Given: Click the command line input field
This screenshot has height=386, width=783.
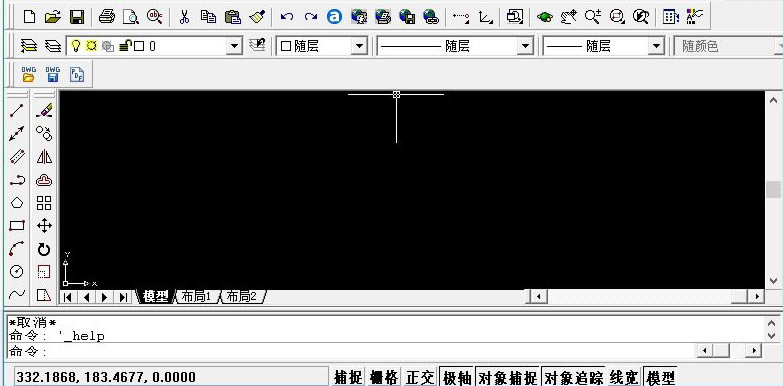Looking at the screenshot, I should 350,351.
